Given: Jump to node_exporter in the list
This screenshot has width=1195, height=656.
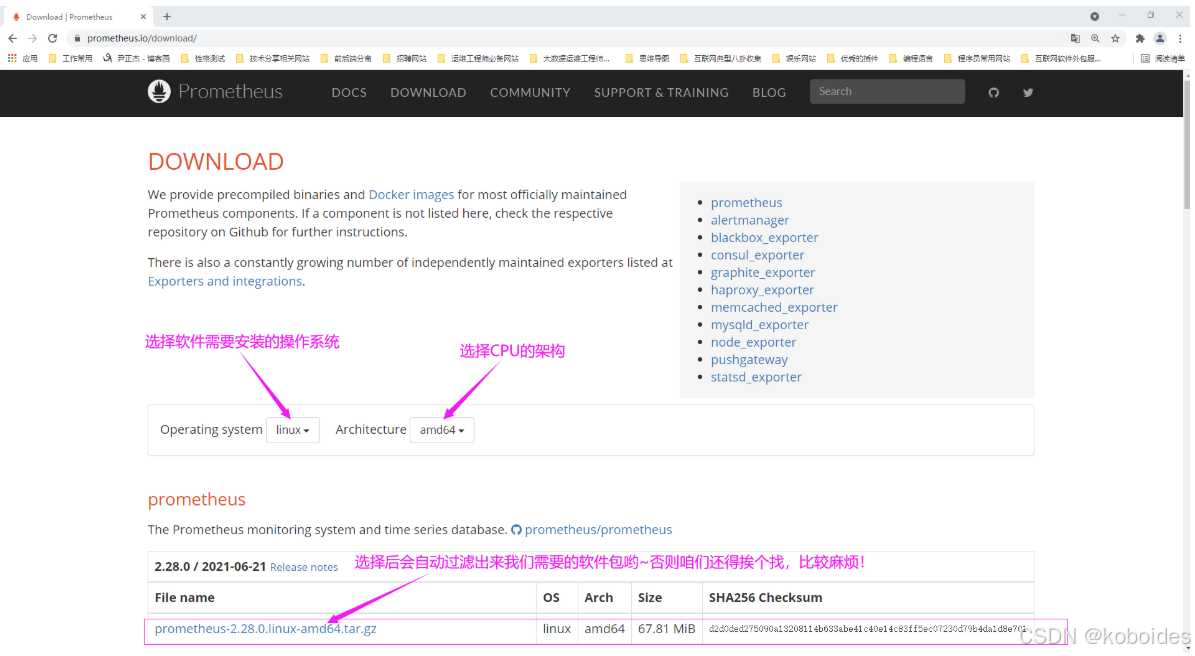Looking at the screenshot, I should (x=753, y=343).
